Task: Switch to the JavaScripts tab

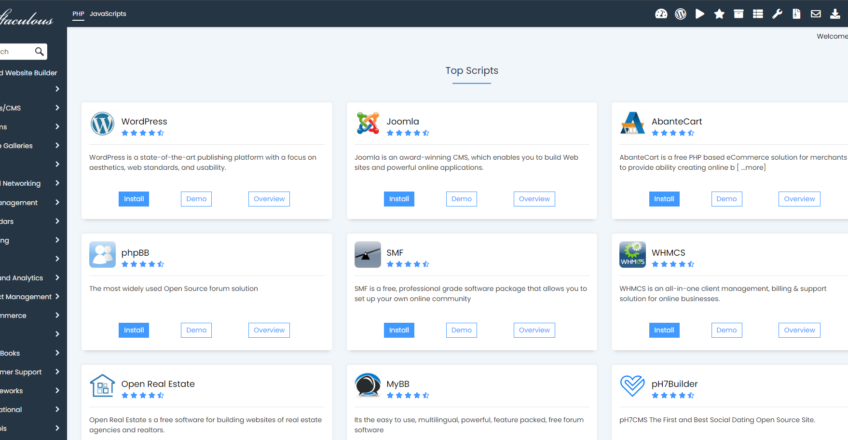Action: (x=108, y=14)
